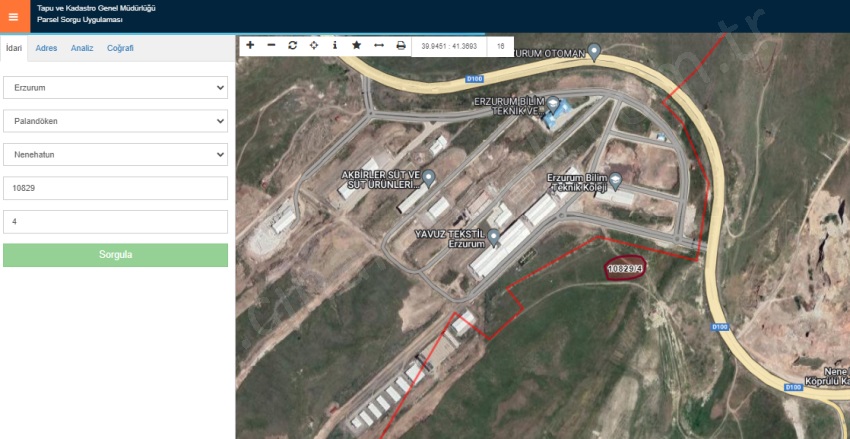Open the Erzurum province dropdown
Screen dimensions: 850x439
click(116, 87)
